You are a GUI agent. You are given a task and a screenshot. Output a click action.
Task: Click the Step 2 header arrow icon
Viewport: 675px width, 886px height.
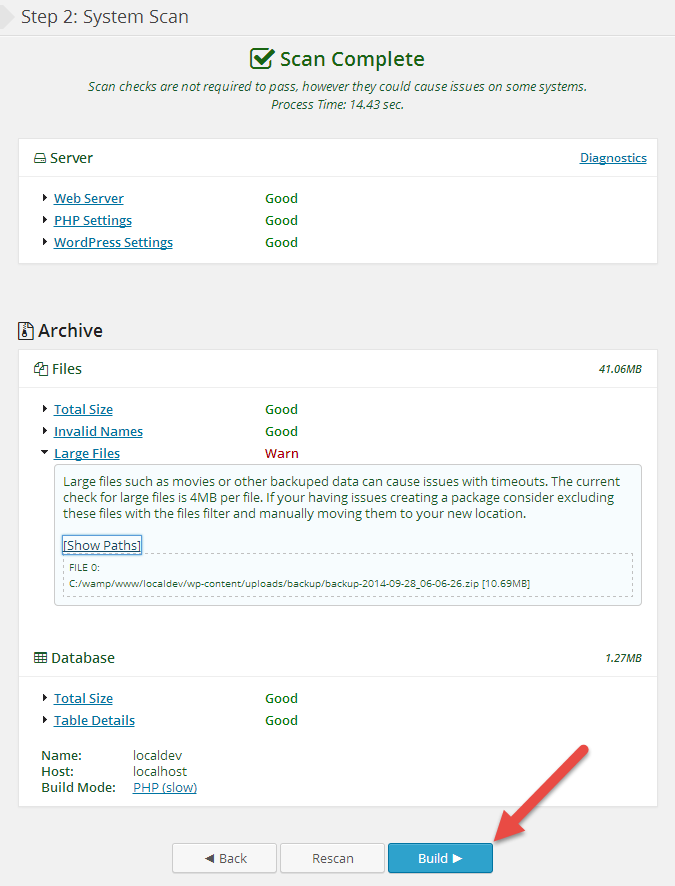click(7, 17)
